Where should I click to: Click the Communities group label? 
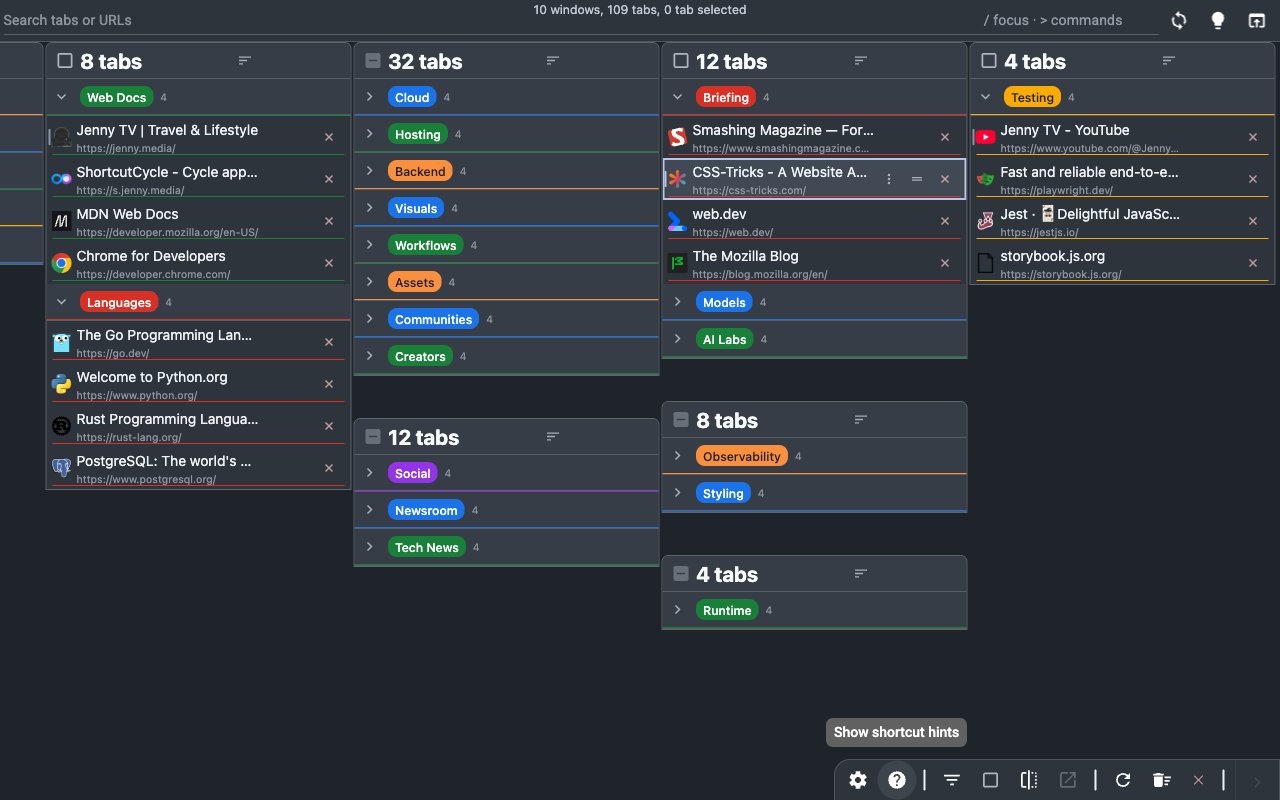coord(433,319)
